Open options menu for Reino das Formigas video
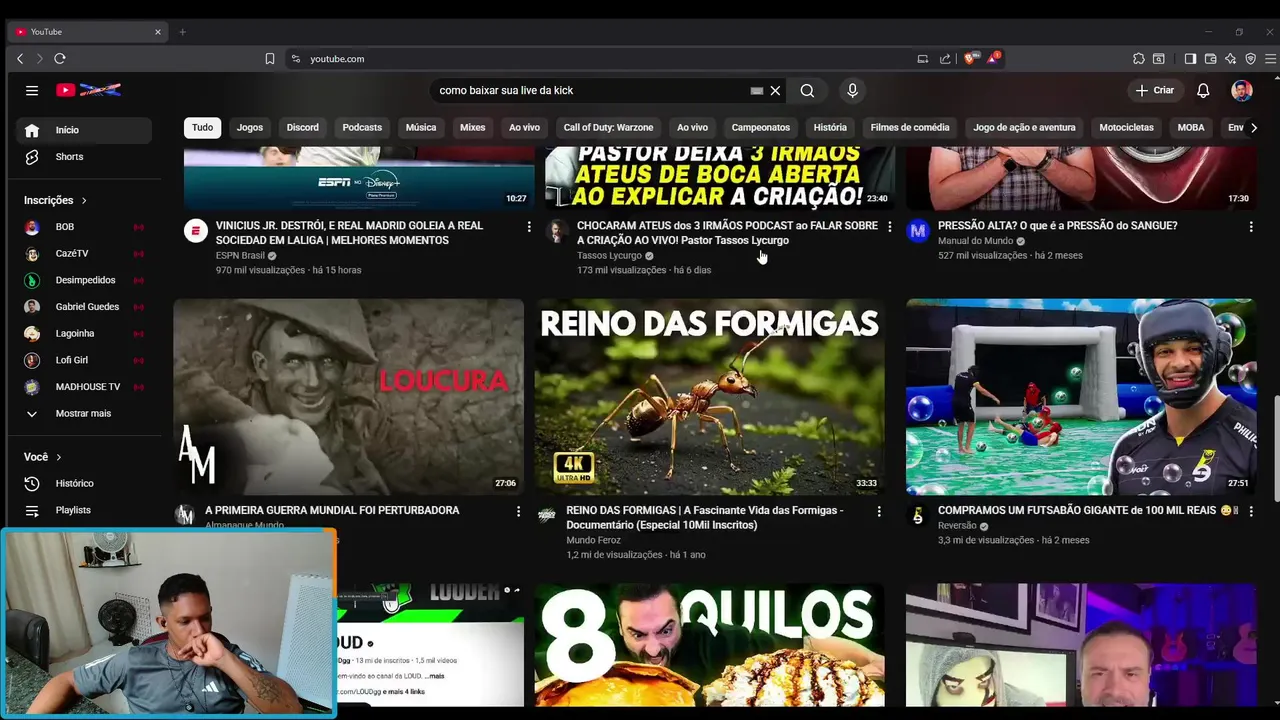The image size is (1280, 720). pos(879,512)
